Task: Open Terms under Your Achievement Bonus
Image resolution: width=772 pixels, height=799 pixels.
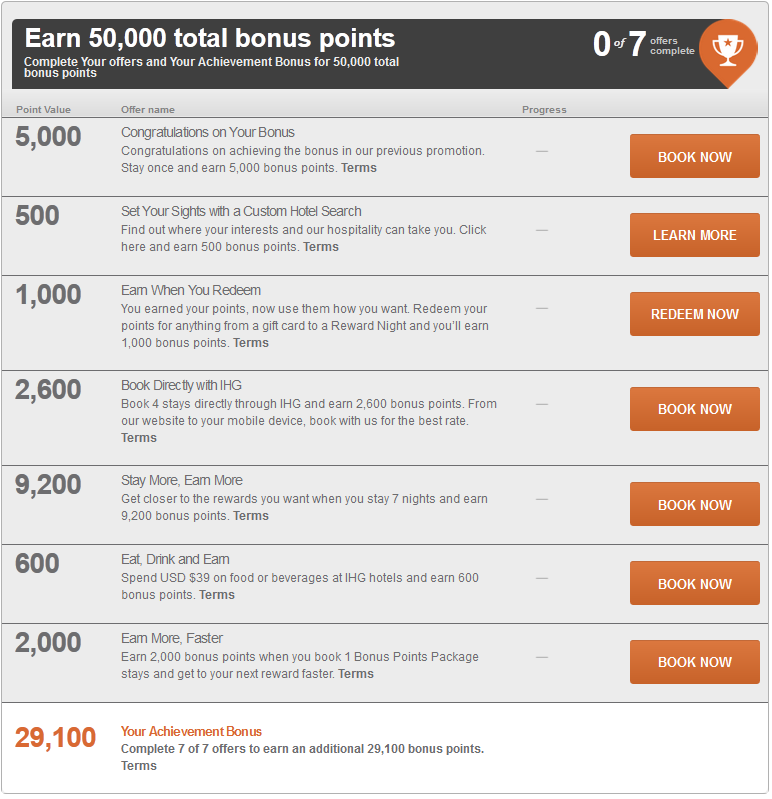Action: coord(139,765)
